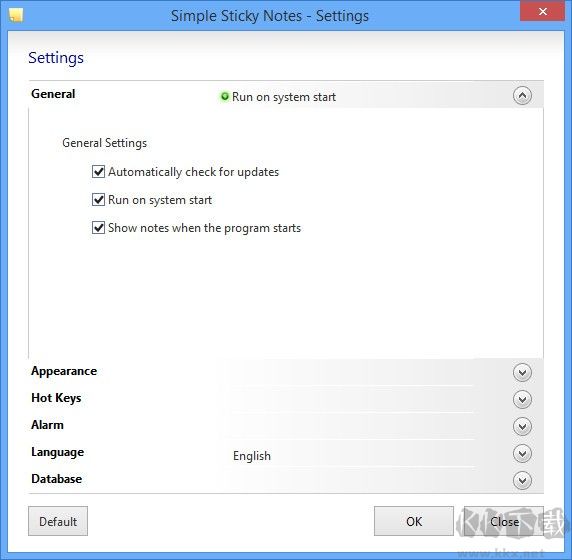Click the Default button
572x560 pixels.
pyautogui.click(x=58, y=521)
